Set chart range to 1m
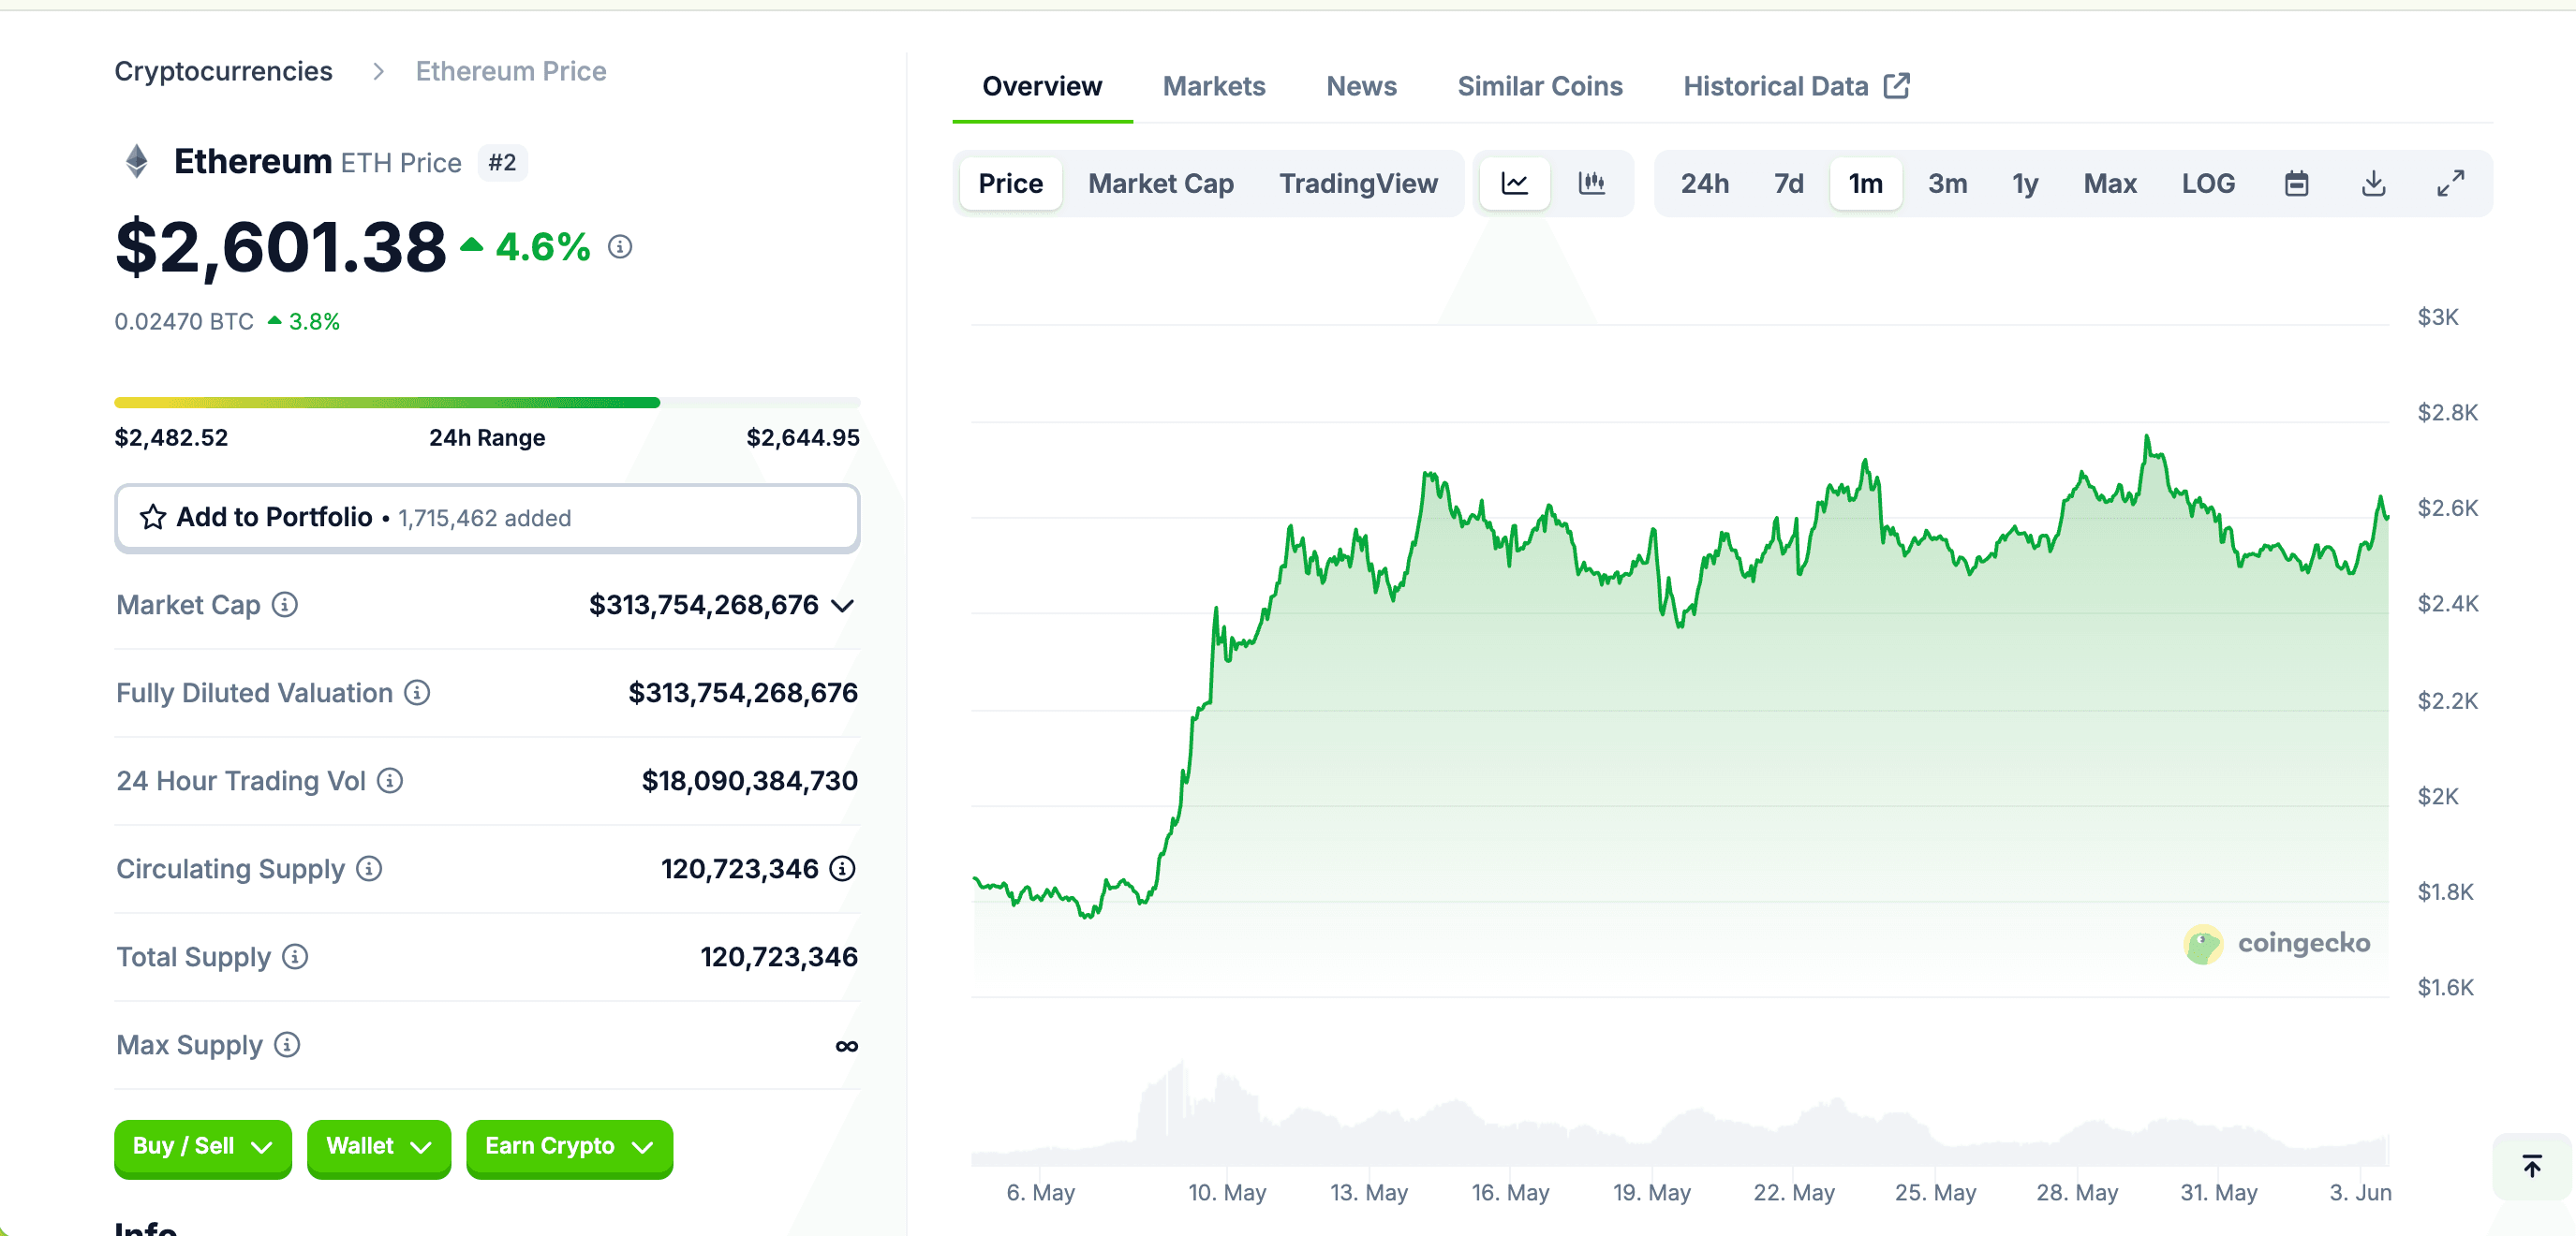The height and width of the screenshot is (1236, 2576). point(1865,183)
